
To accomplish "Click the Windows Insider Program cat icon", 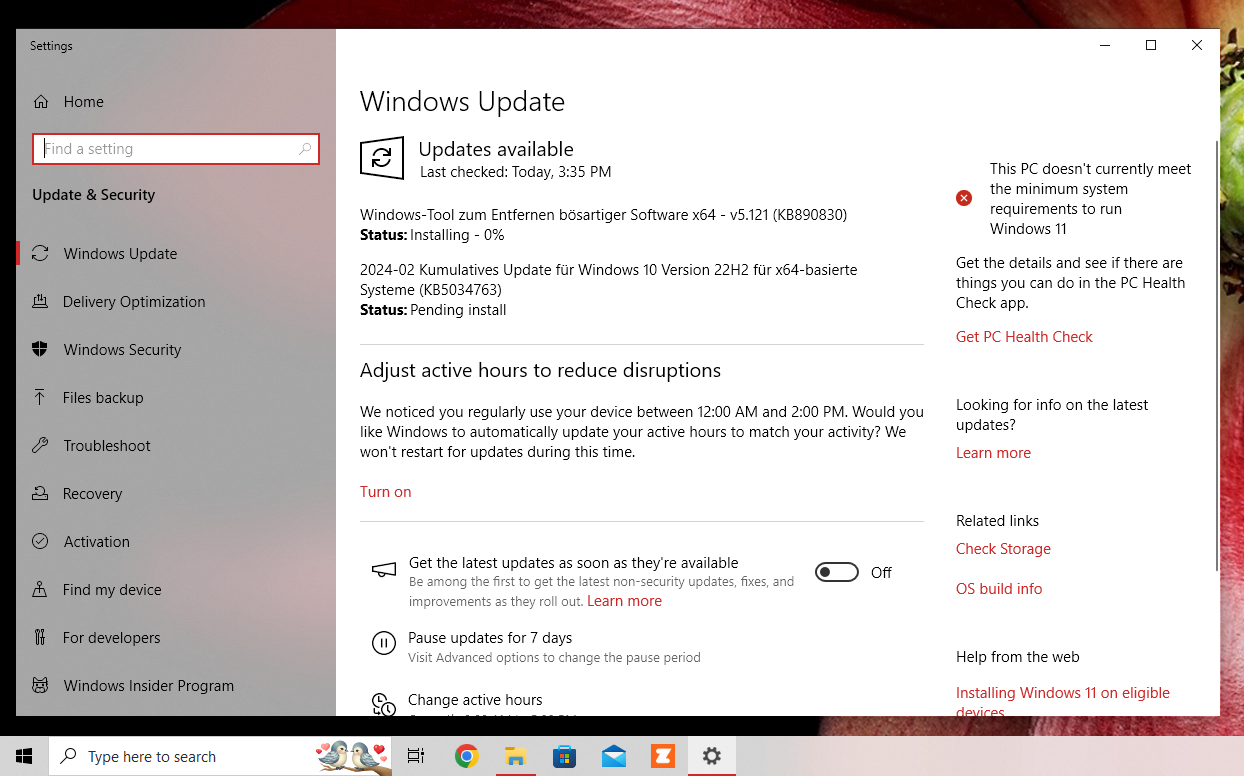I will point(40,686).
